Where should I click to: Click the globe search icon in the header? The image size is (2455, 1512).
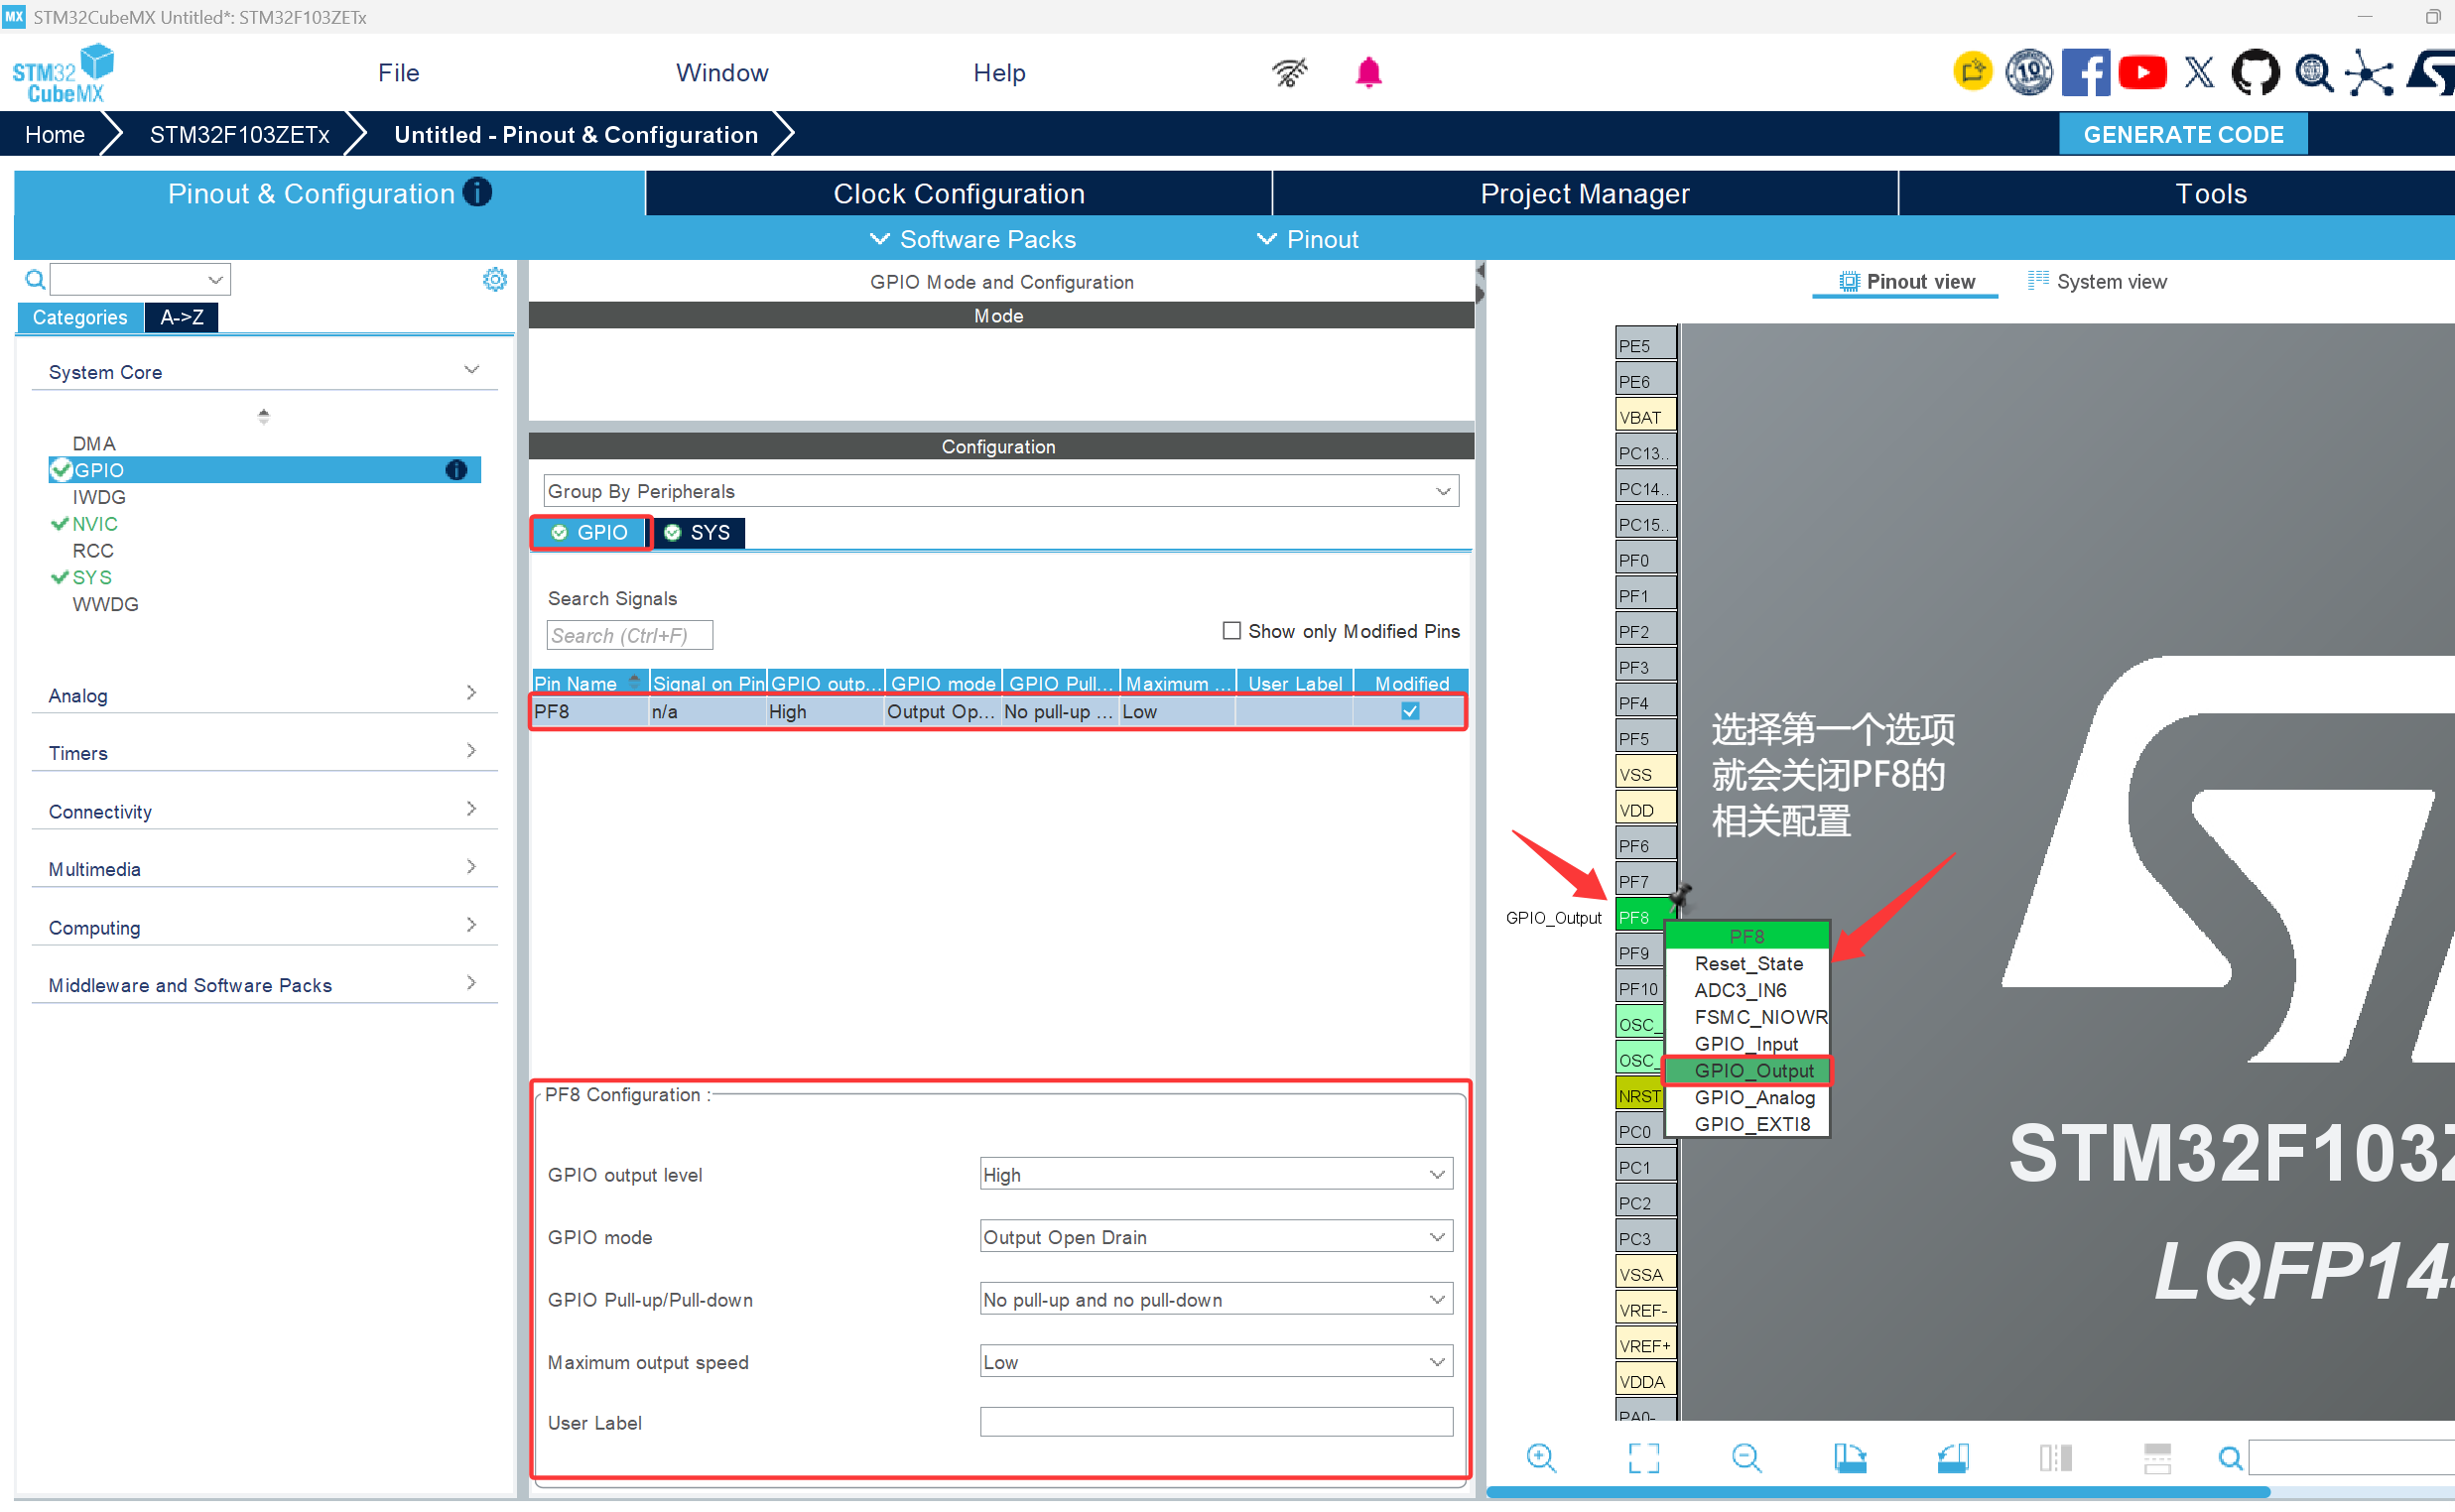[2313, 72]
